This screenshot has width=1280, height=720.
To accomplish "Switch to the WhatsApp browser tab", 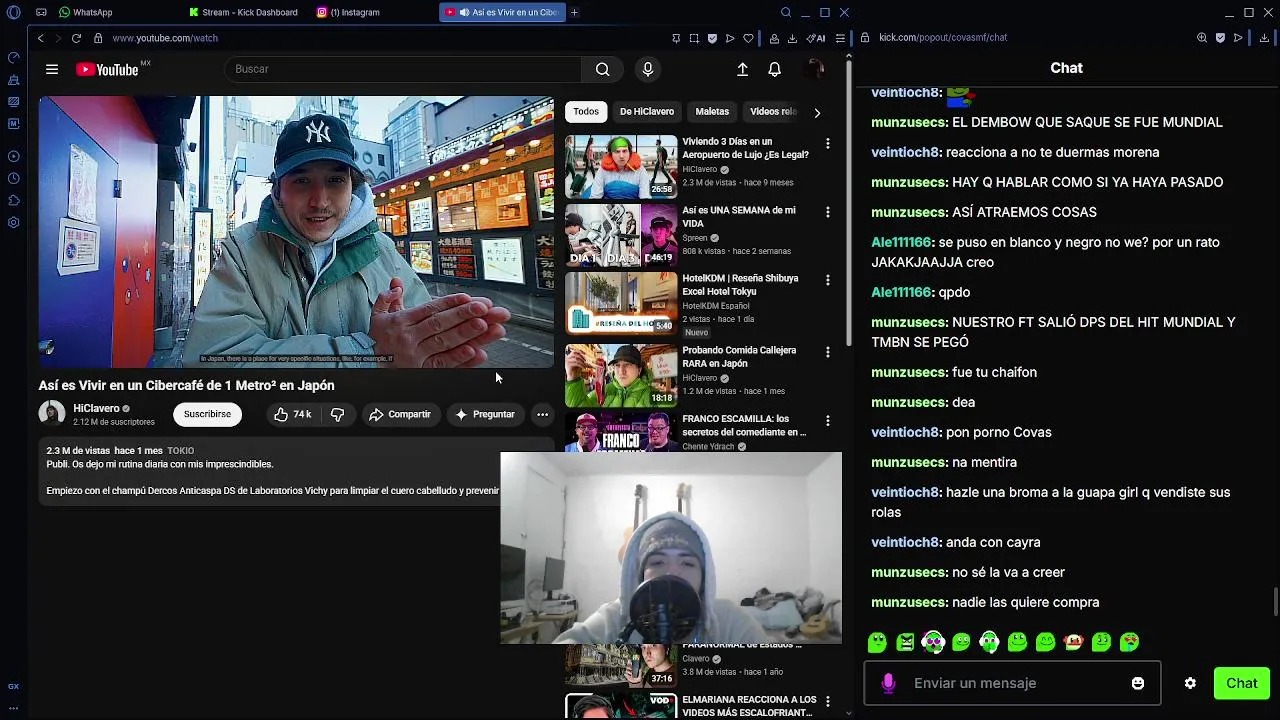I will (x=85, y=12).
